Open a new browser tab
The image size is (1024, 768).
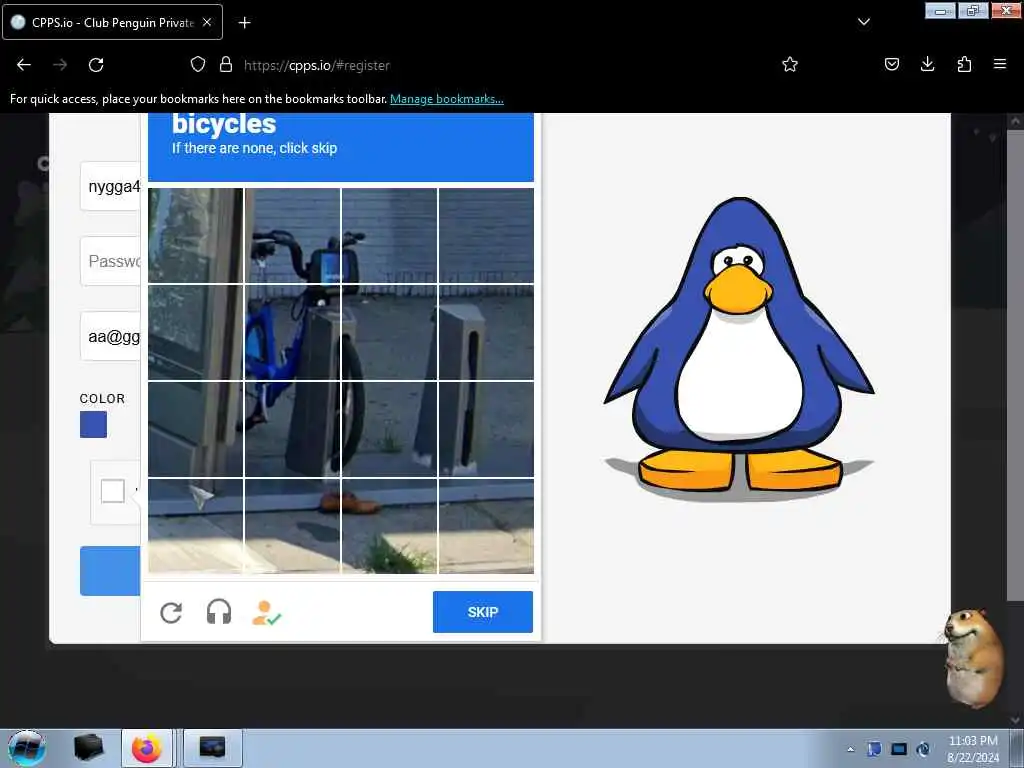[244, 23]
